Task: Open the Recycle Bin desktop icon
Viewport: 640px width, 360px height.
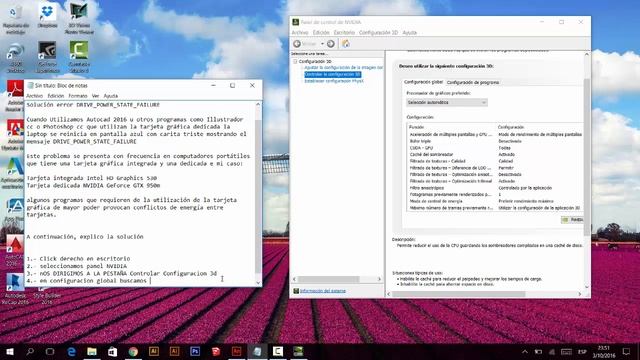Action: [x=16, y=19]
